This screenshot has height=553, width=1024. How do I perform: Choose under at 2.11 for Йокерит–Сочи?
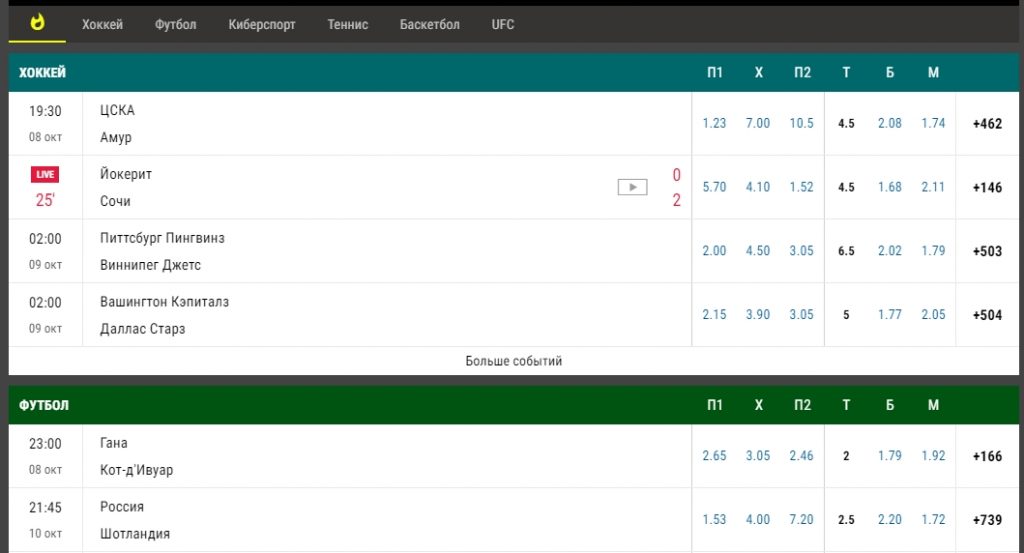point(933,187)
